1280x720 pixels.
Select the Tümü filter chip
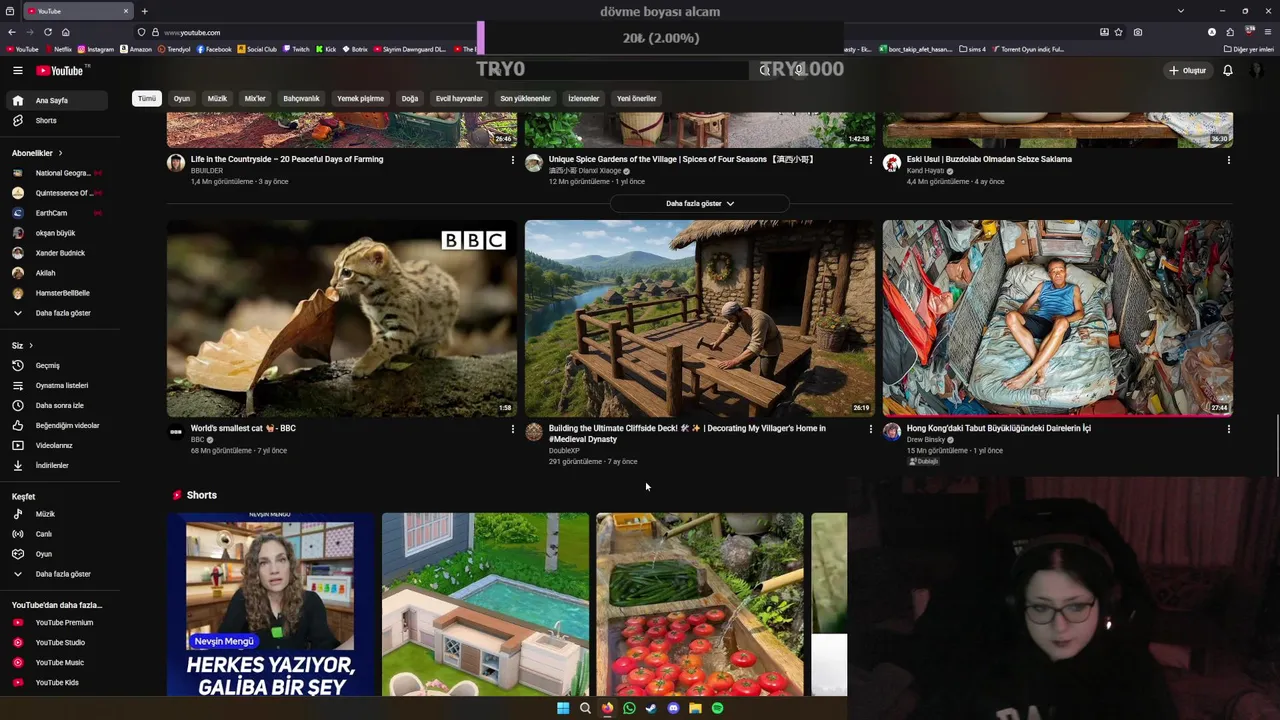pyautogui.click(x=147, y=98)
